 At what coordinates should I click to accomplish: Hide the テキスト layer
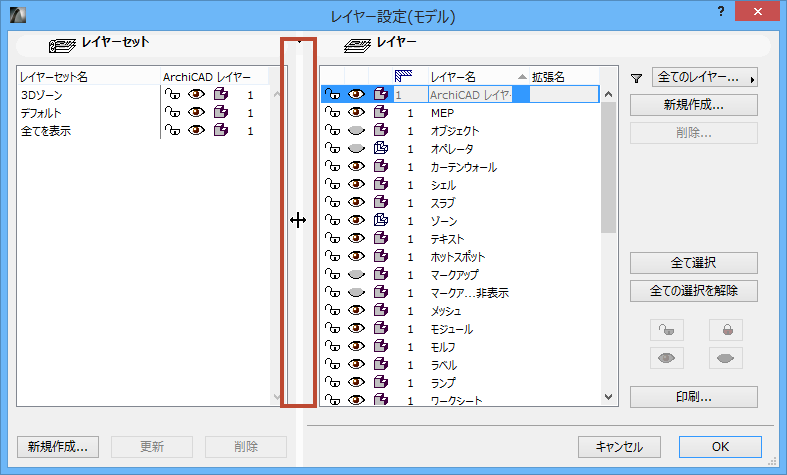click(356, 238)
